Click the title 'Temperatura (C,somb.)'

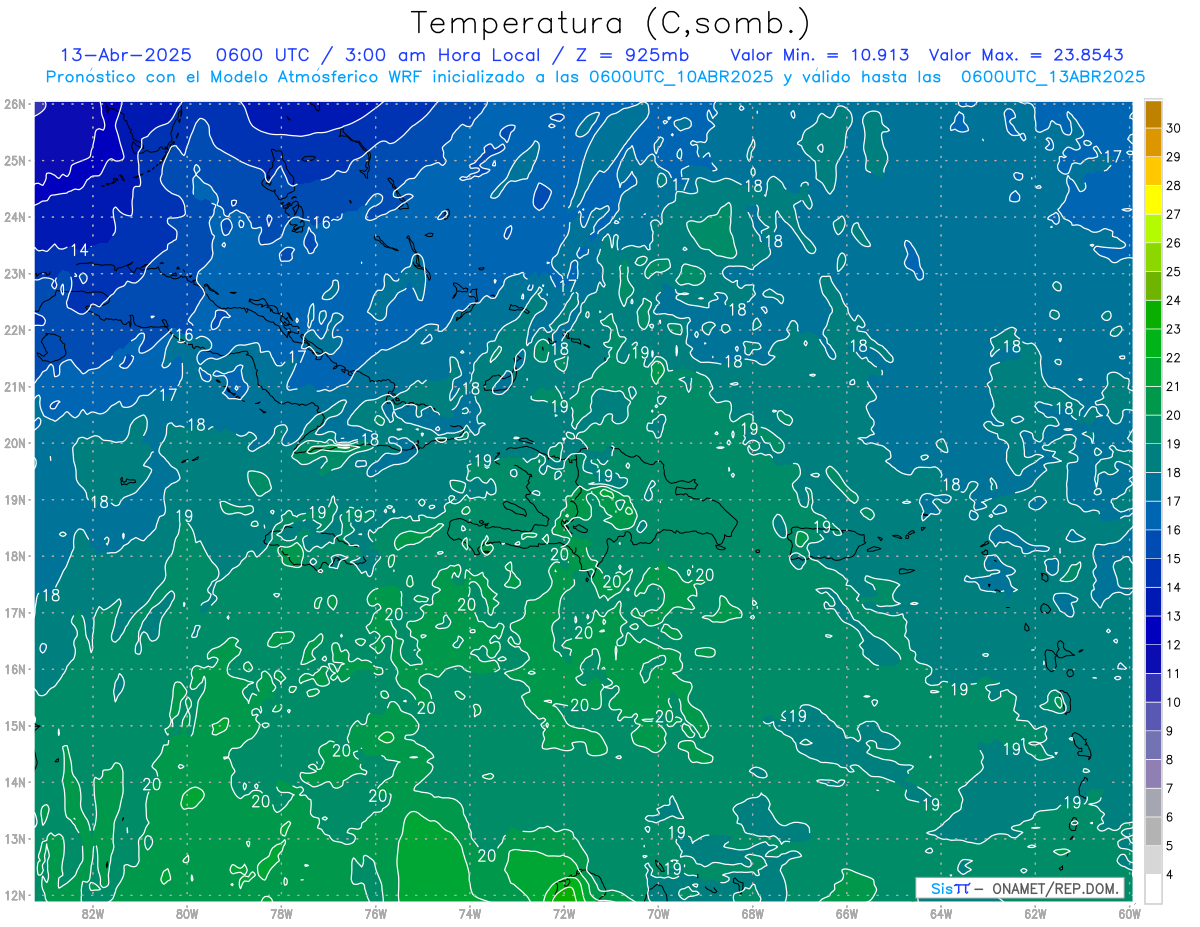611,24
